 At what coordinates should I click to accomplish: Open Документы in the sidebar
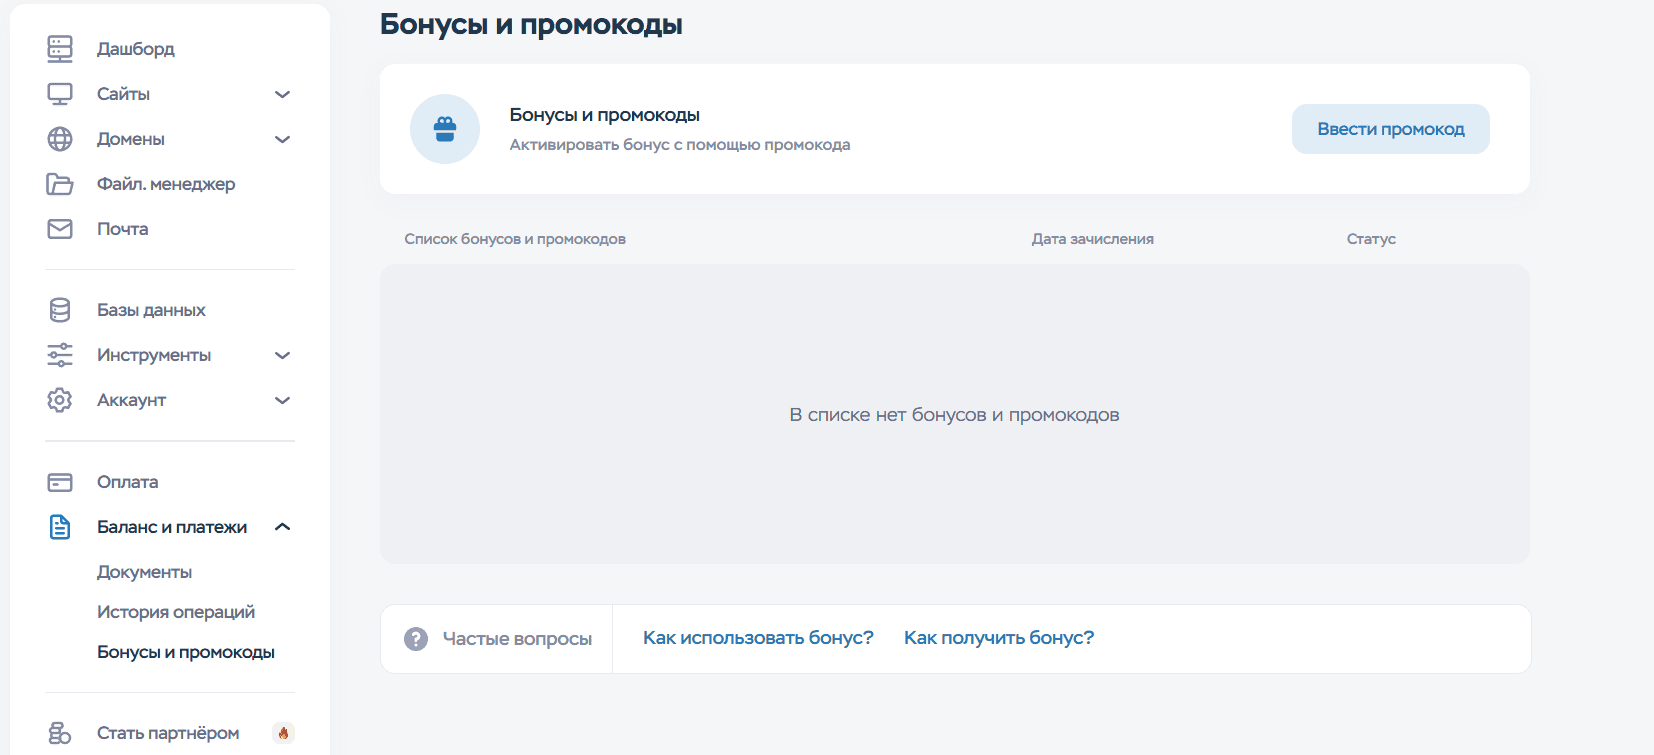point(144,572)
